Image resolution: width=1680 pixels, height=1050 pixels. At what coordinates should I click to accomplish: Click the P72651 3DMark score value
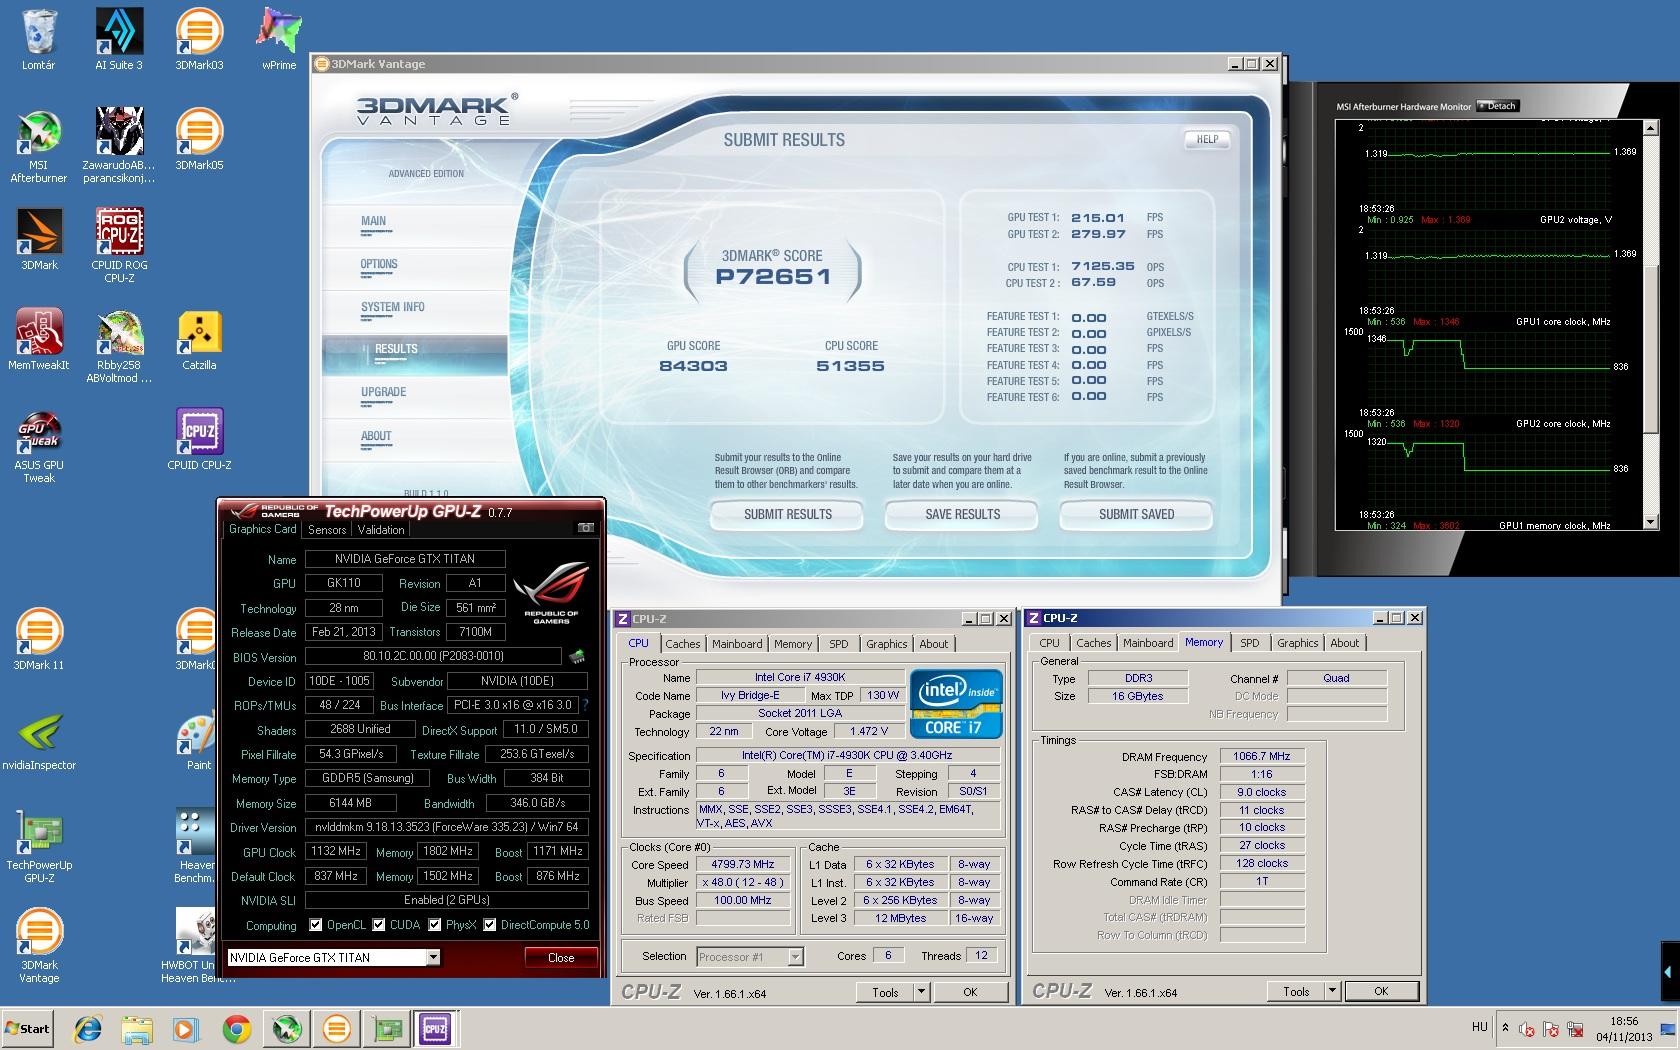pyautogui.click(x=773, y=277)
